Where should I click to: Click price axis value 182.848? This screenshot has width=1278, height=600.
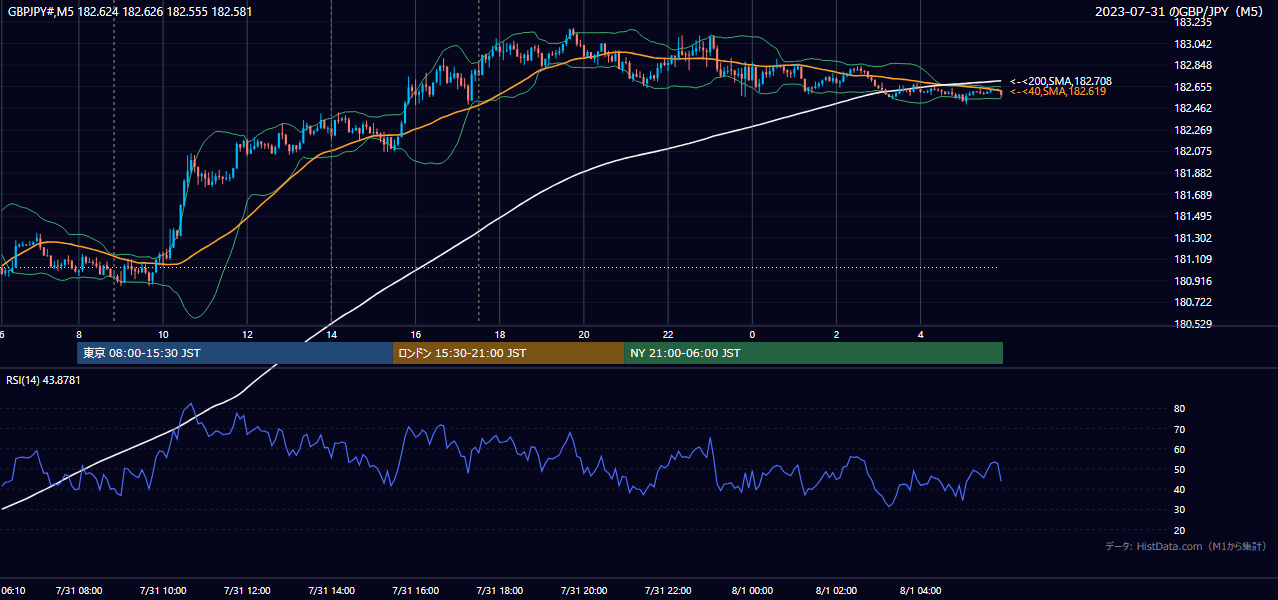tap(1192, 65)
